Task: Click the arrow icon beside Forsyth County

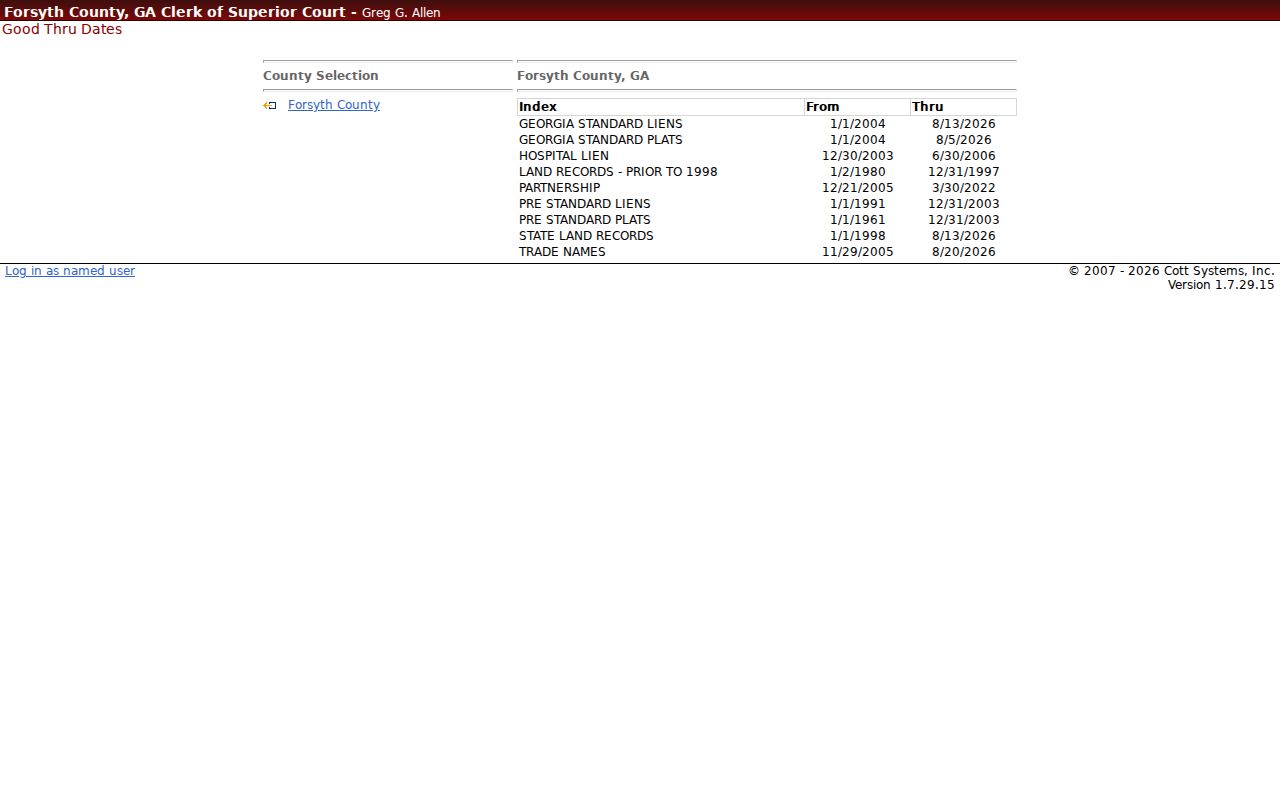Action: tap(270, 105)
